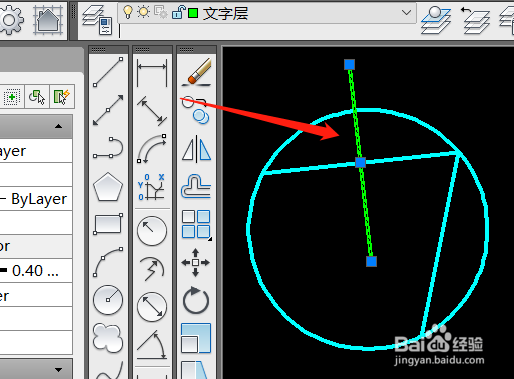Click the 文字层 layer name in combo box
The width and height of the screenshot is (514, 379).
click(225, 14)
